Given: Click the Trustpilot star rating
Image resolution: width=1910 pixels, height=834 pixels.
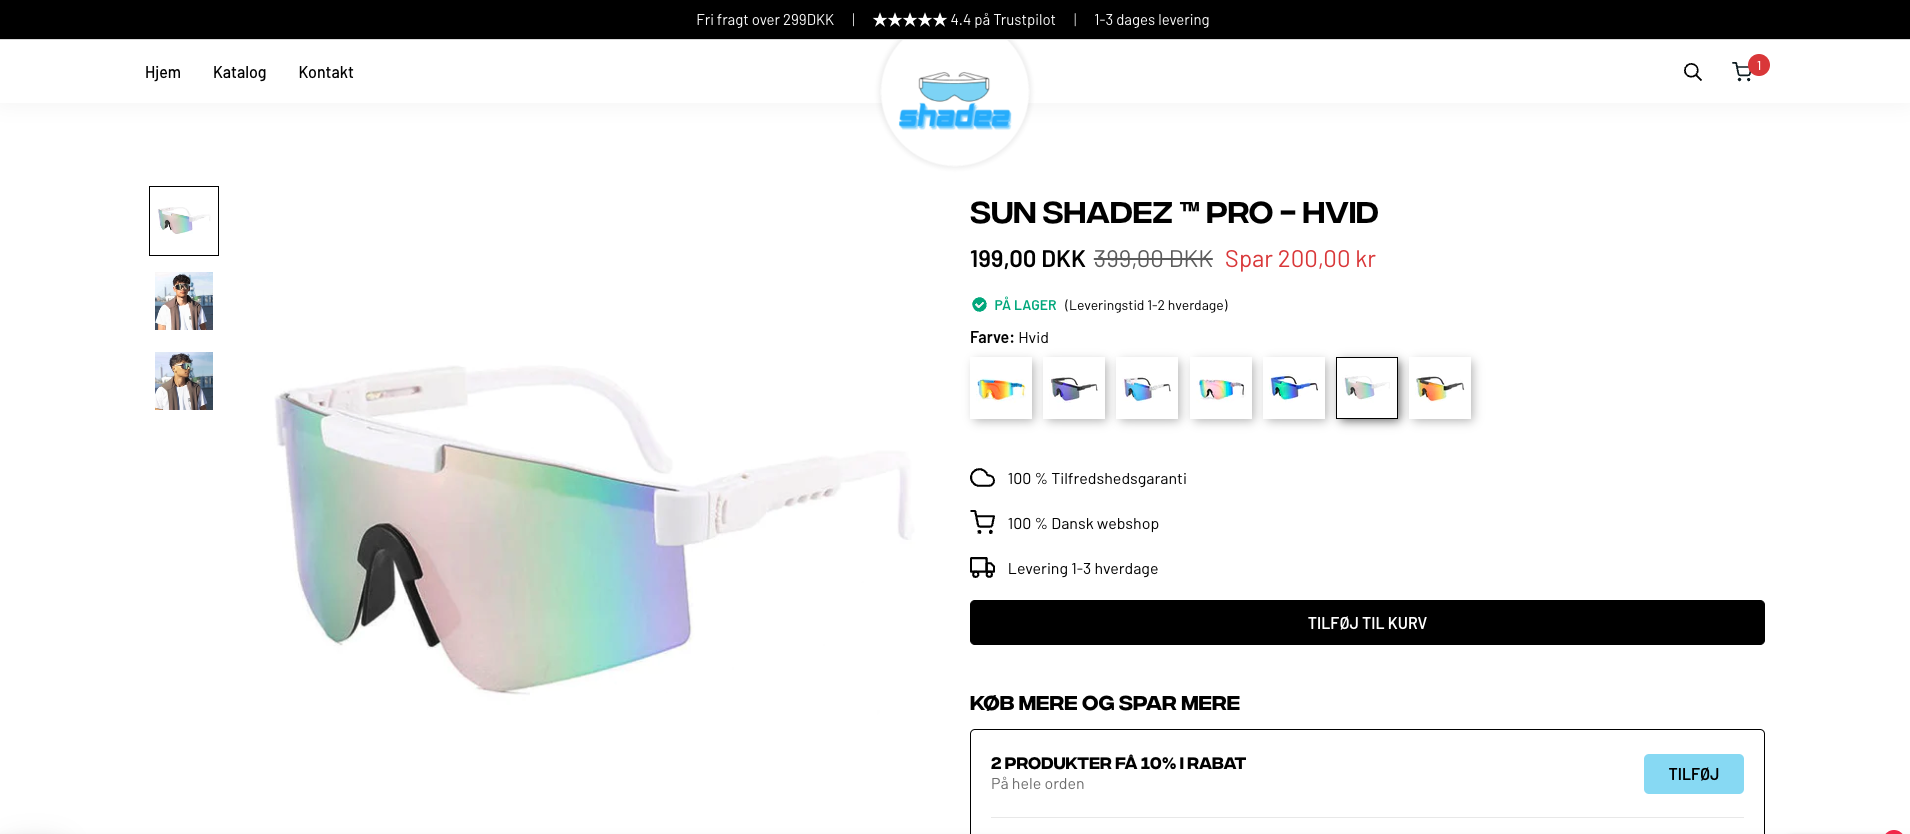Looking at the screenshot, I should [x=909, y=20].
